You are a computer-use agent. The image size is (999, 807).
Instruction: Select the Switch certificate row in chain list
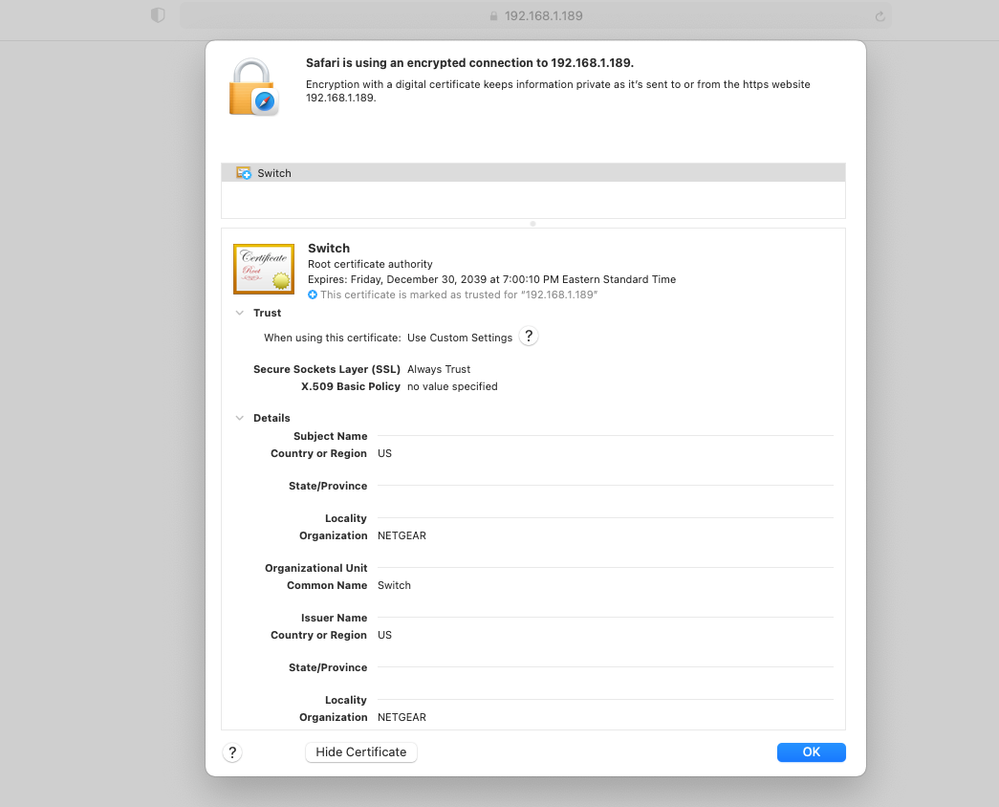(533, 173)
